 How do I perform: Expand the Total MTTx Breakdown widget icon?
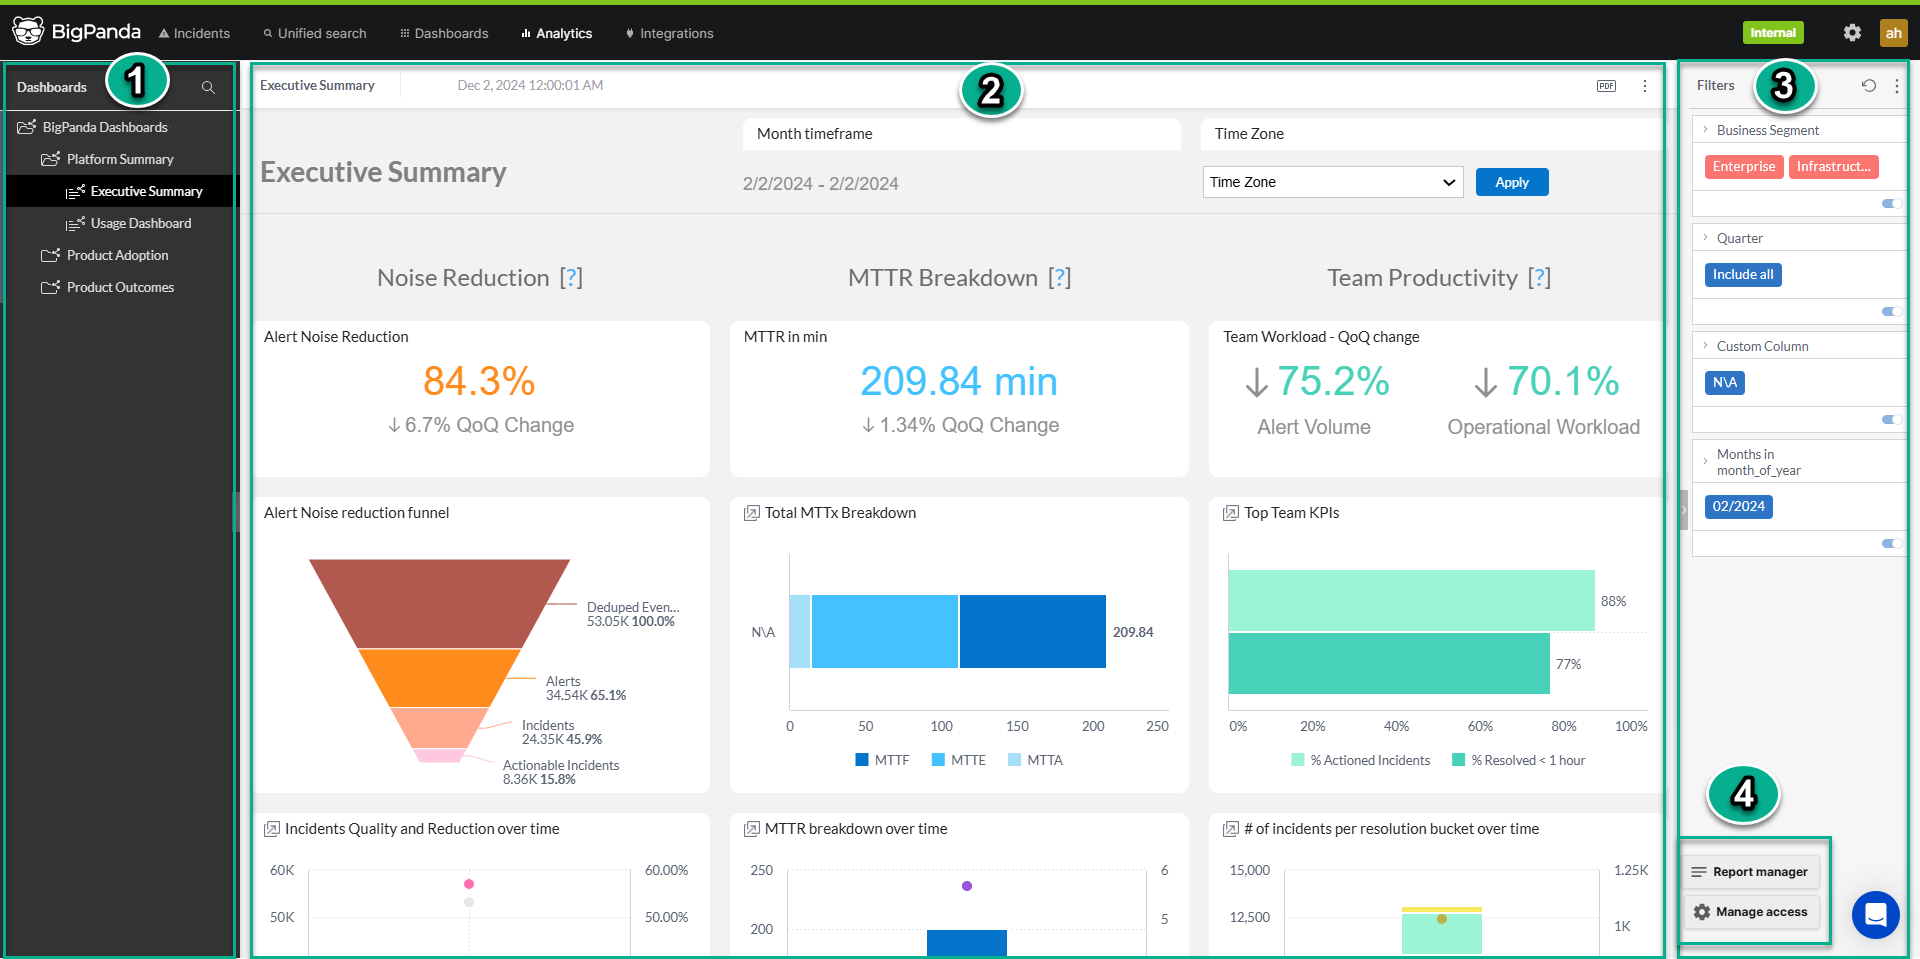pyautogui.click(x=750, y=512)
